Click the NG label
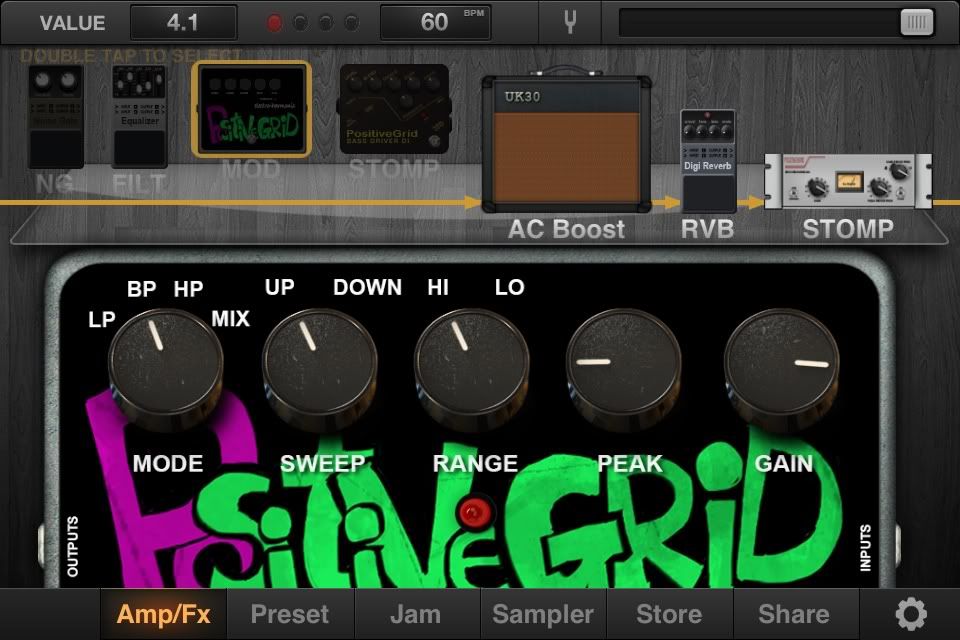This screenshot has height=640, width=960. [x=55, y=183]
